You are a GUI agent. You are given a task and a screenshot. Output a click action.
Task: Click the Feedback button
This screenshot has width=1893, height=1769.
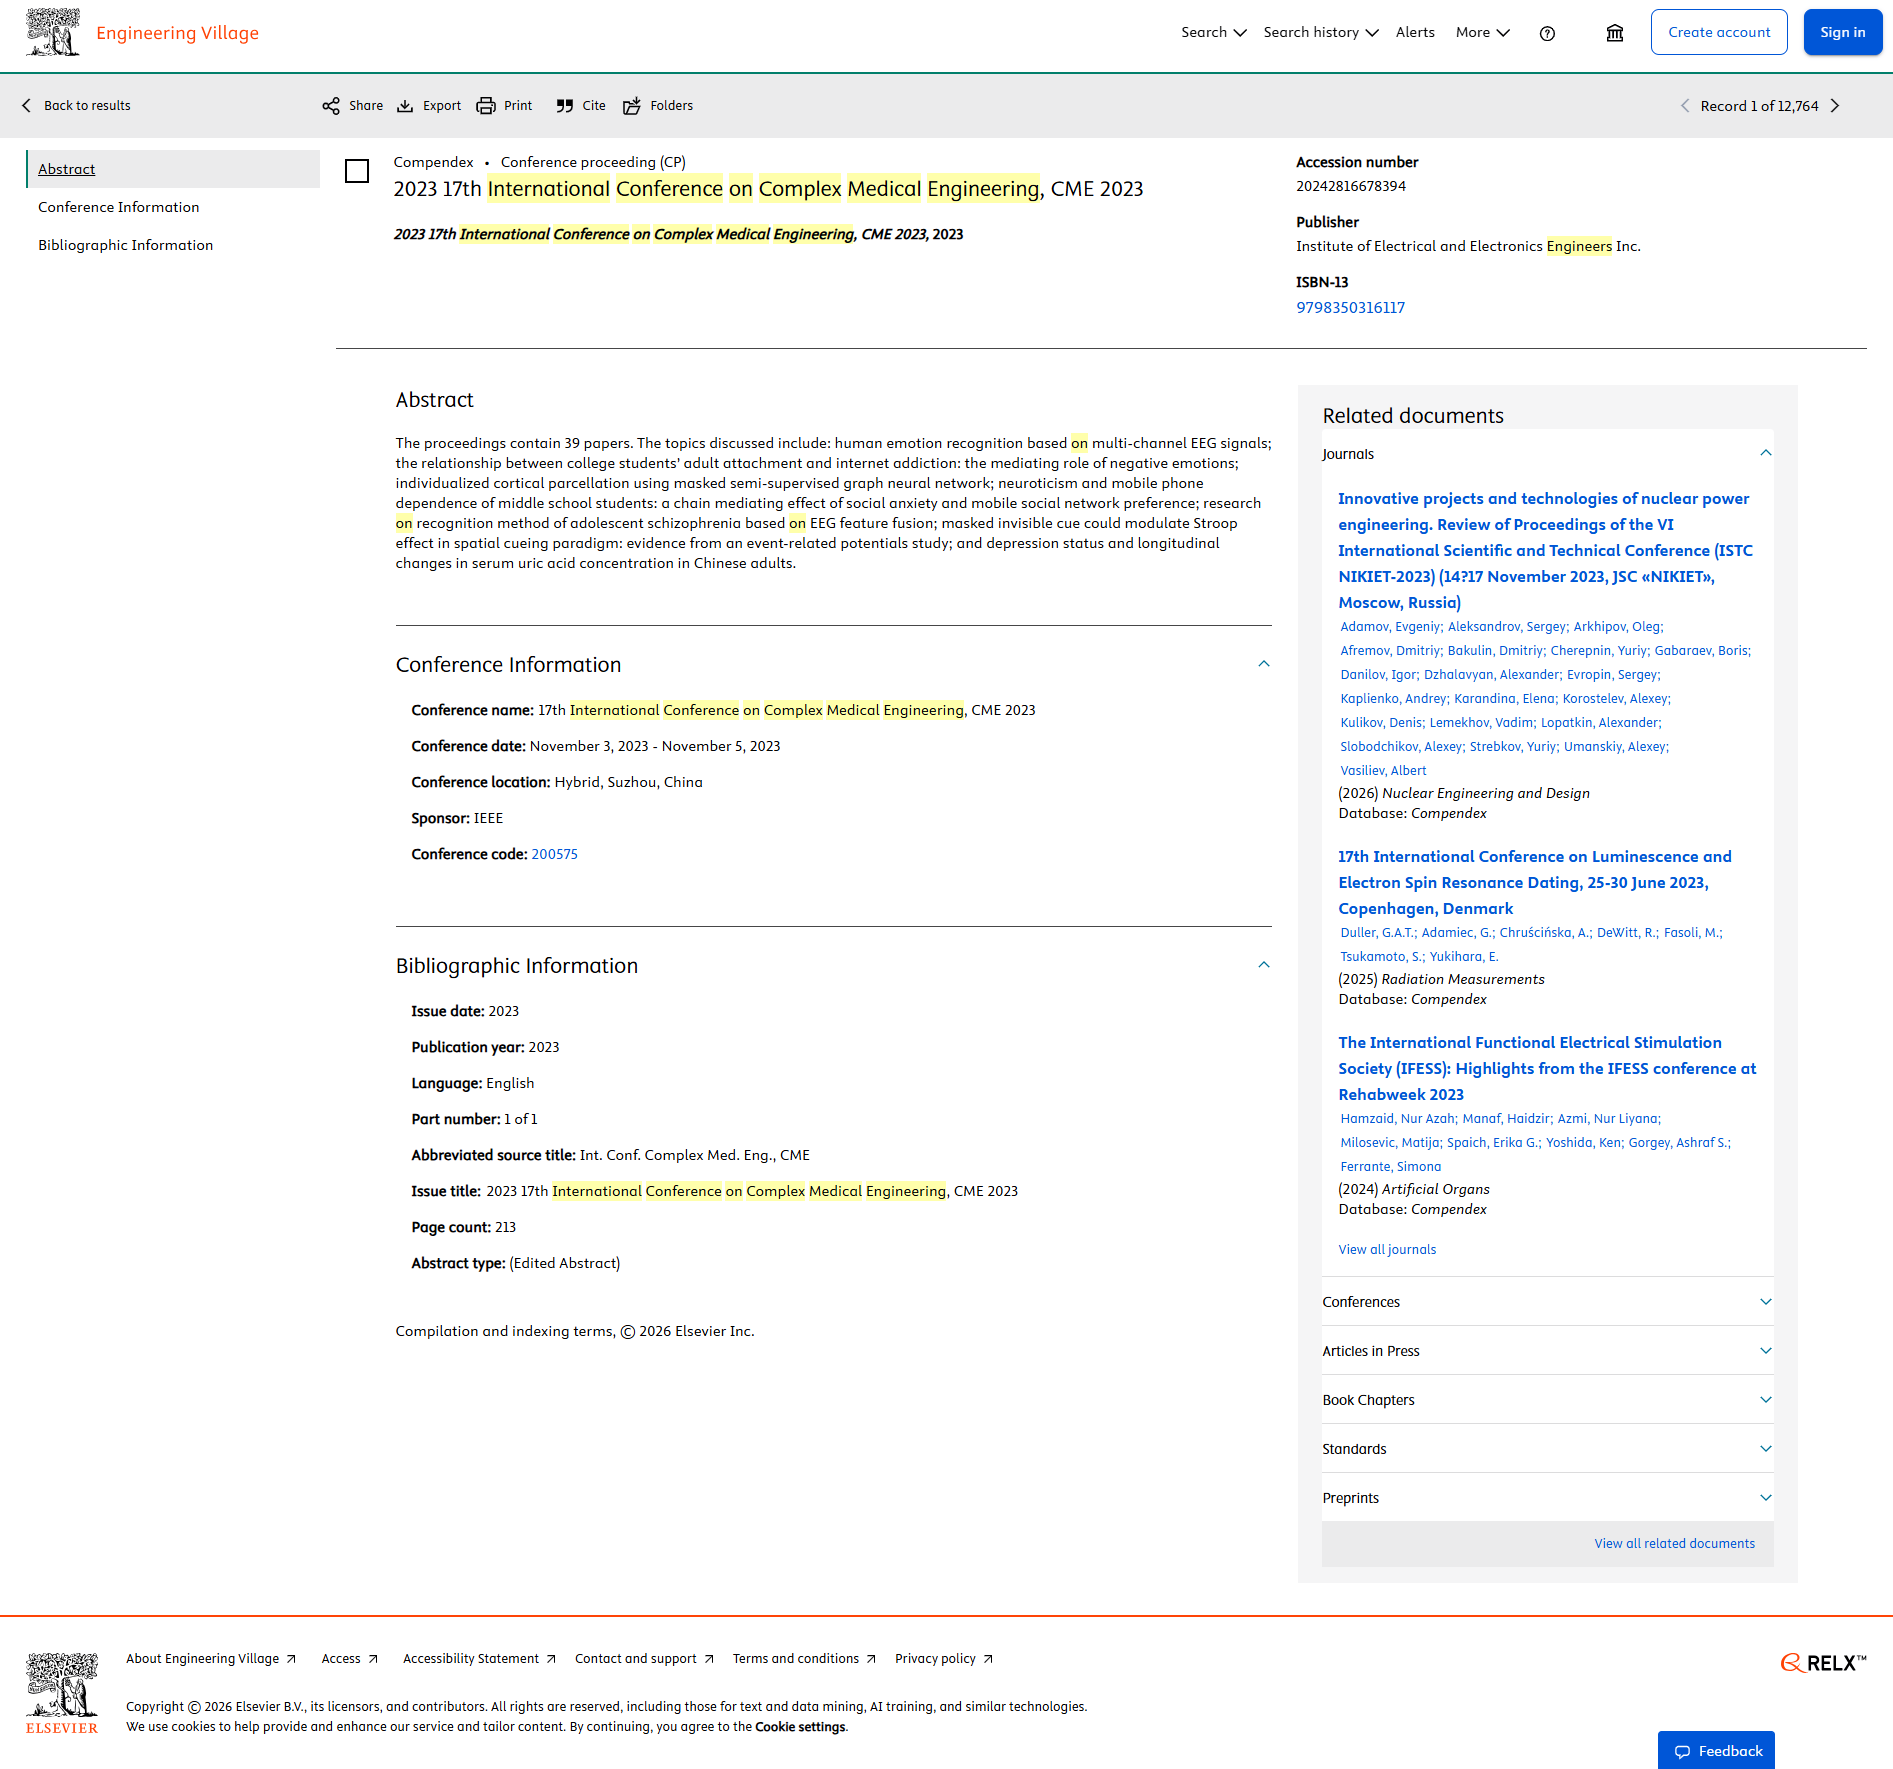click(1716, 1751)
